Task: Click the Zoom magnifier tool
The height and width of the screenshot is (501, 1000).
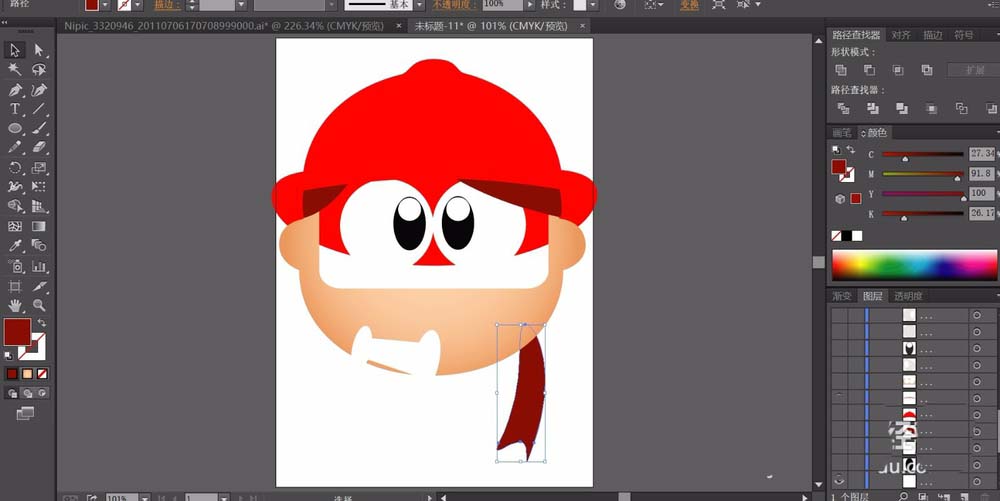Action: tap(39, 305)
